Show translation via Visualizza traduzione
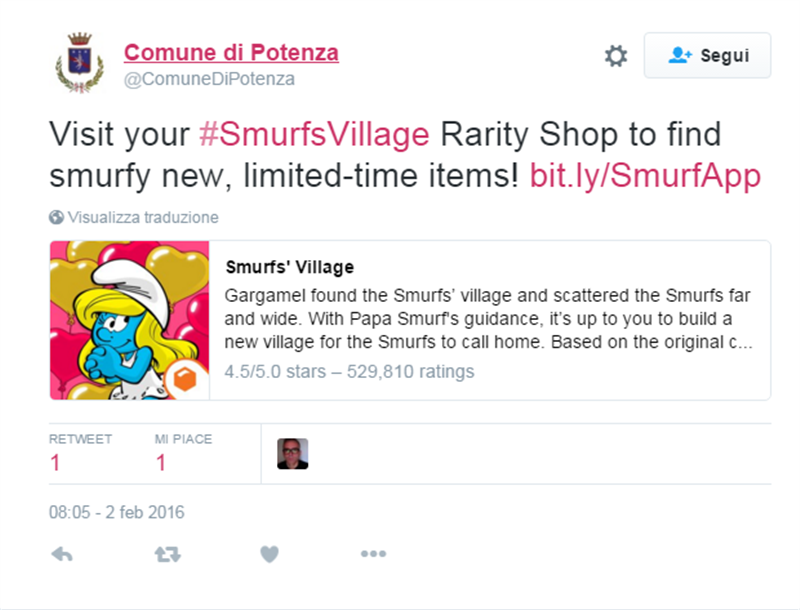Viewport: 800px width, 610px height. 143,217
